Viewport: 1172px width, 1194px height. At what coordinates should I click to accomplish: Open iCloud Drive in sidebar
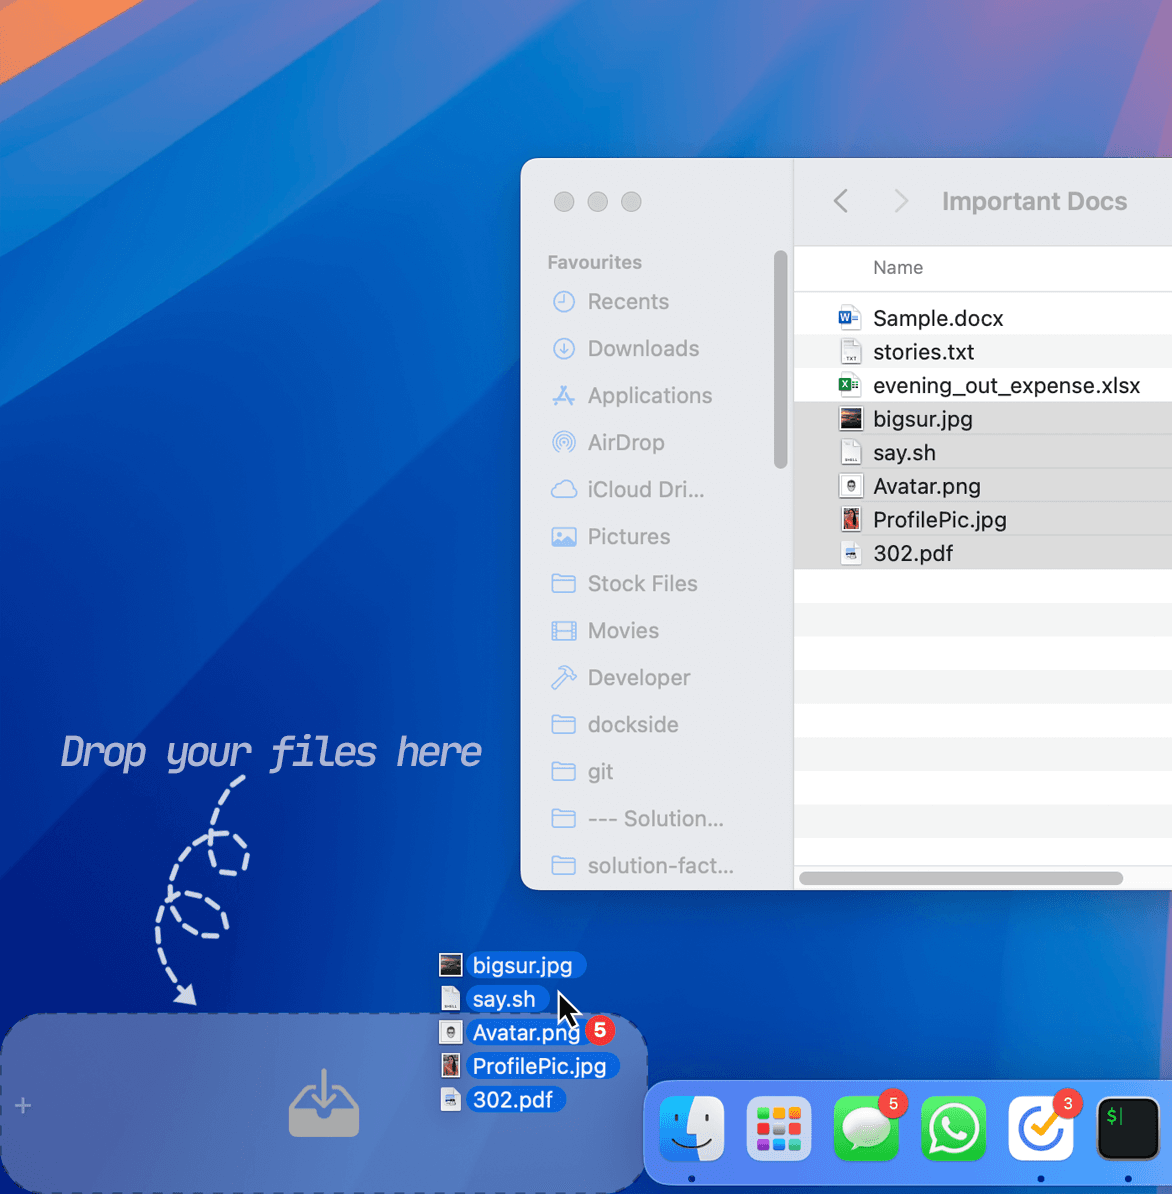tap(627, 490)
